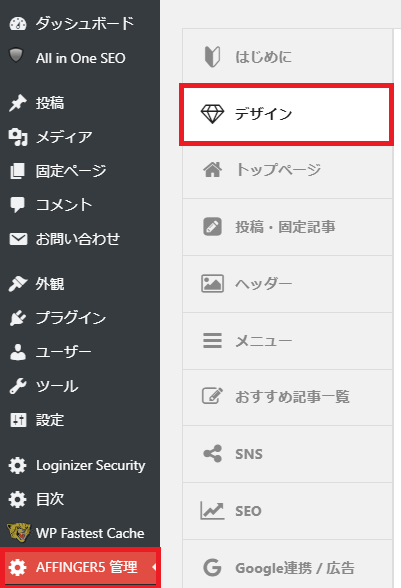Click the pushpin icon beside 投稿
This screenshot has width=401, height=588.
point(18,103)
